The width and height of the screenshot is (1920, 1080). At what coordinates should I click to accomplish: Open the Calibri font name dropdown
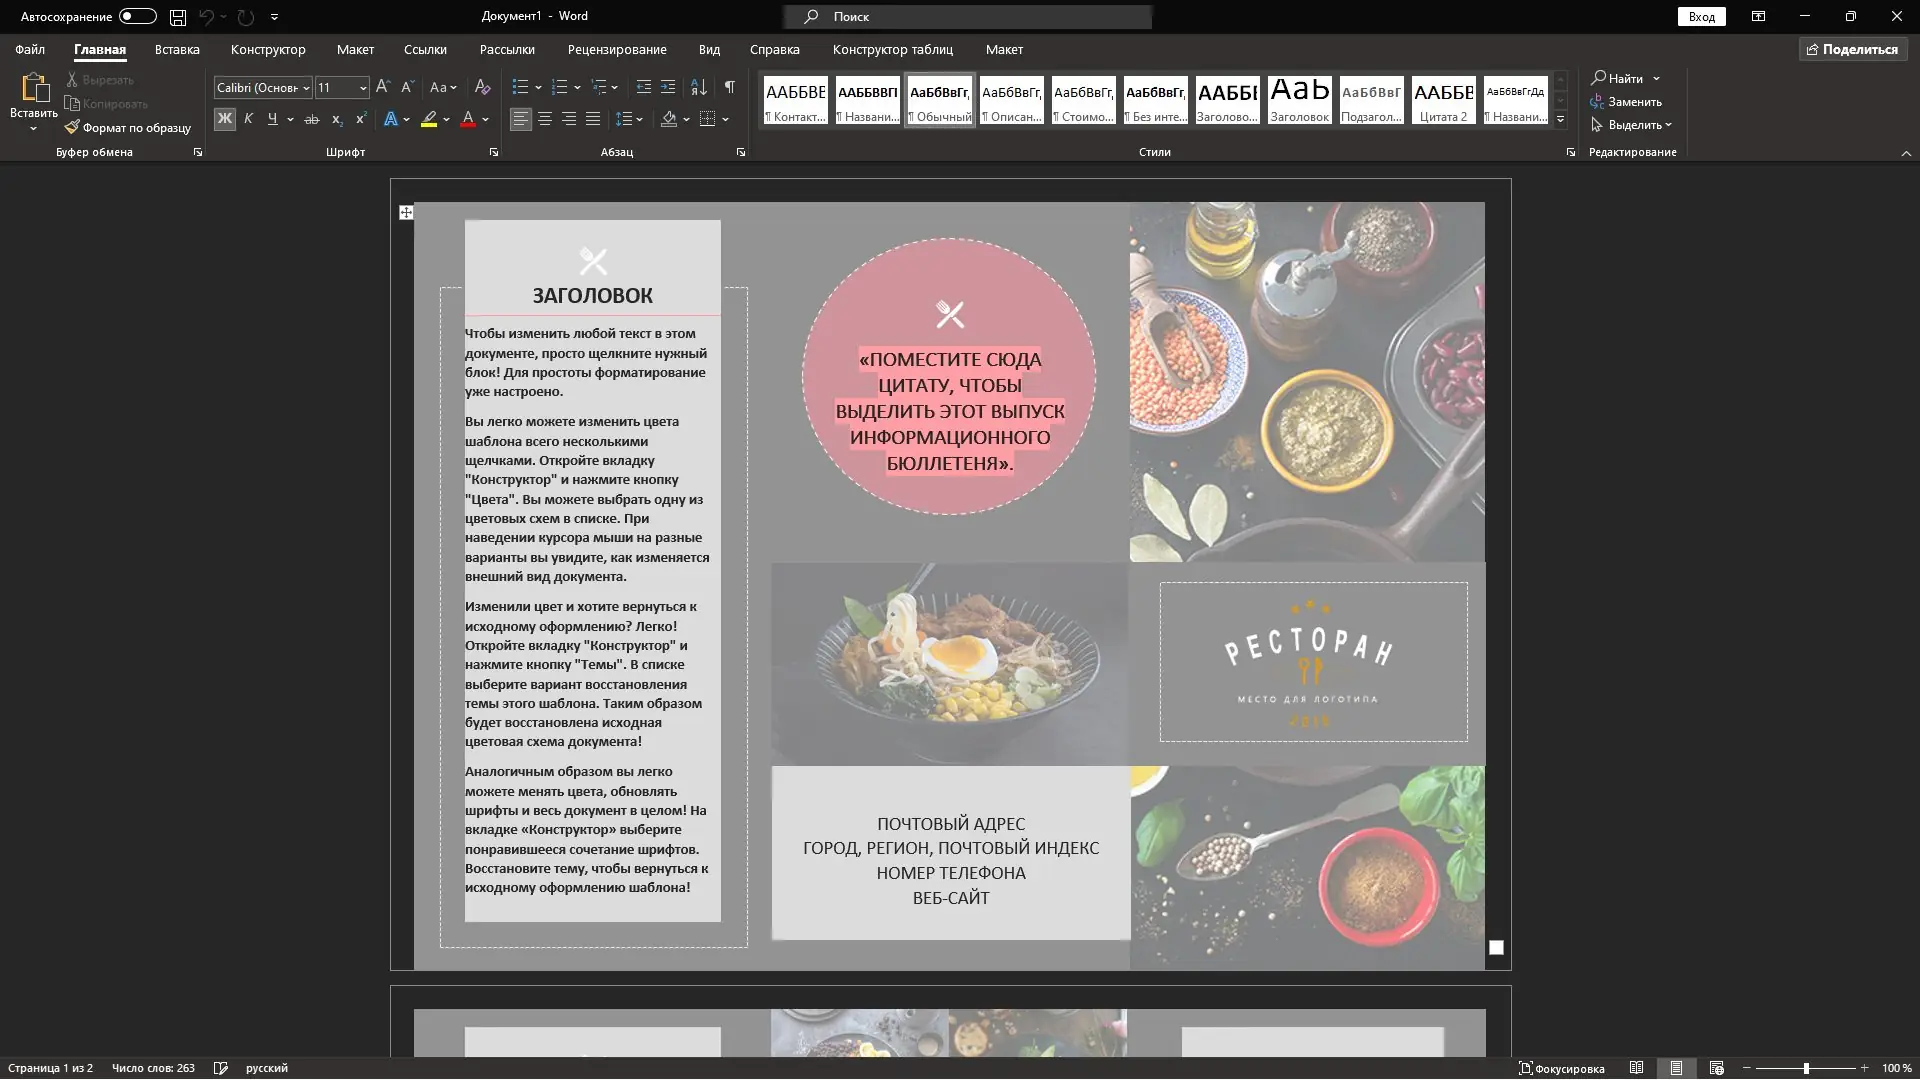pos(306,88)
